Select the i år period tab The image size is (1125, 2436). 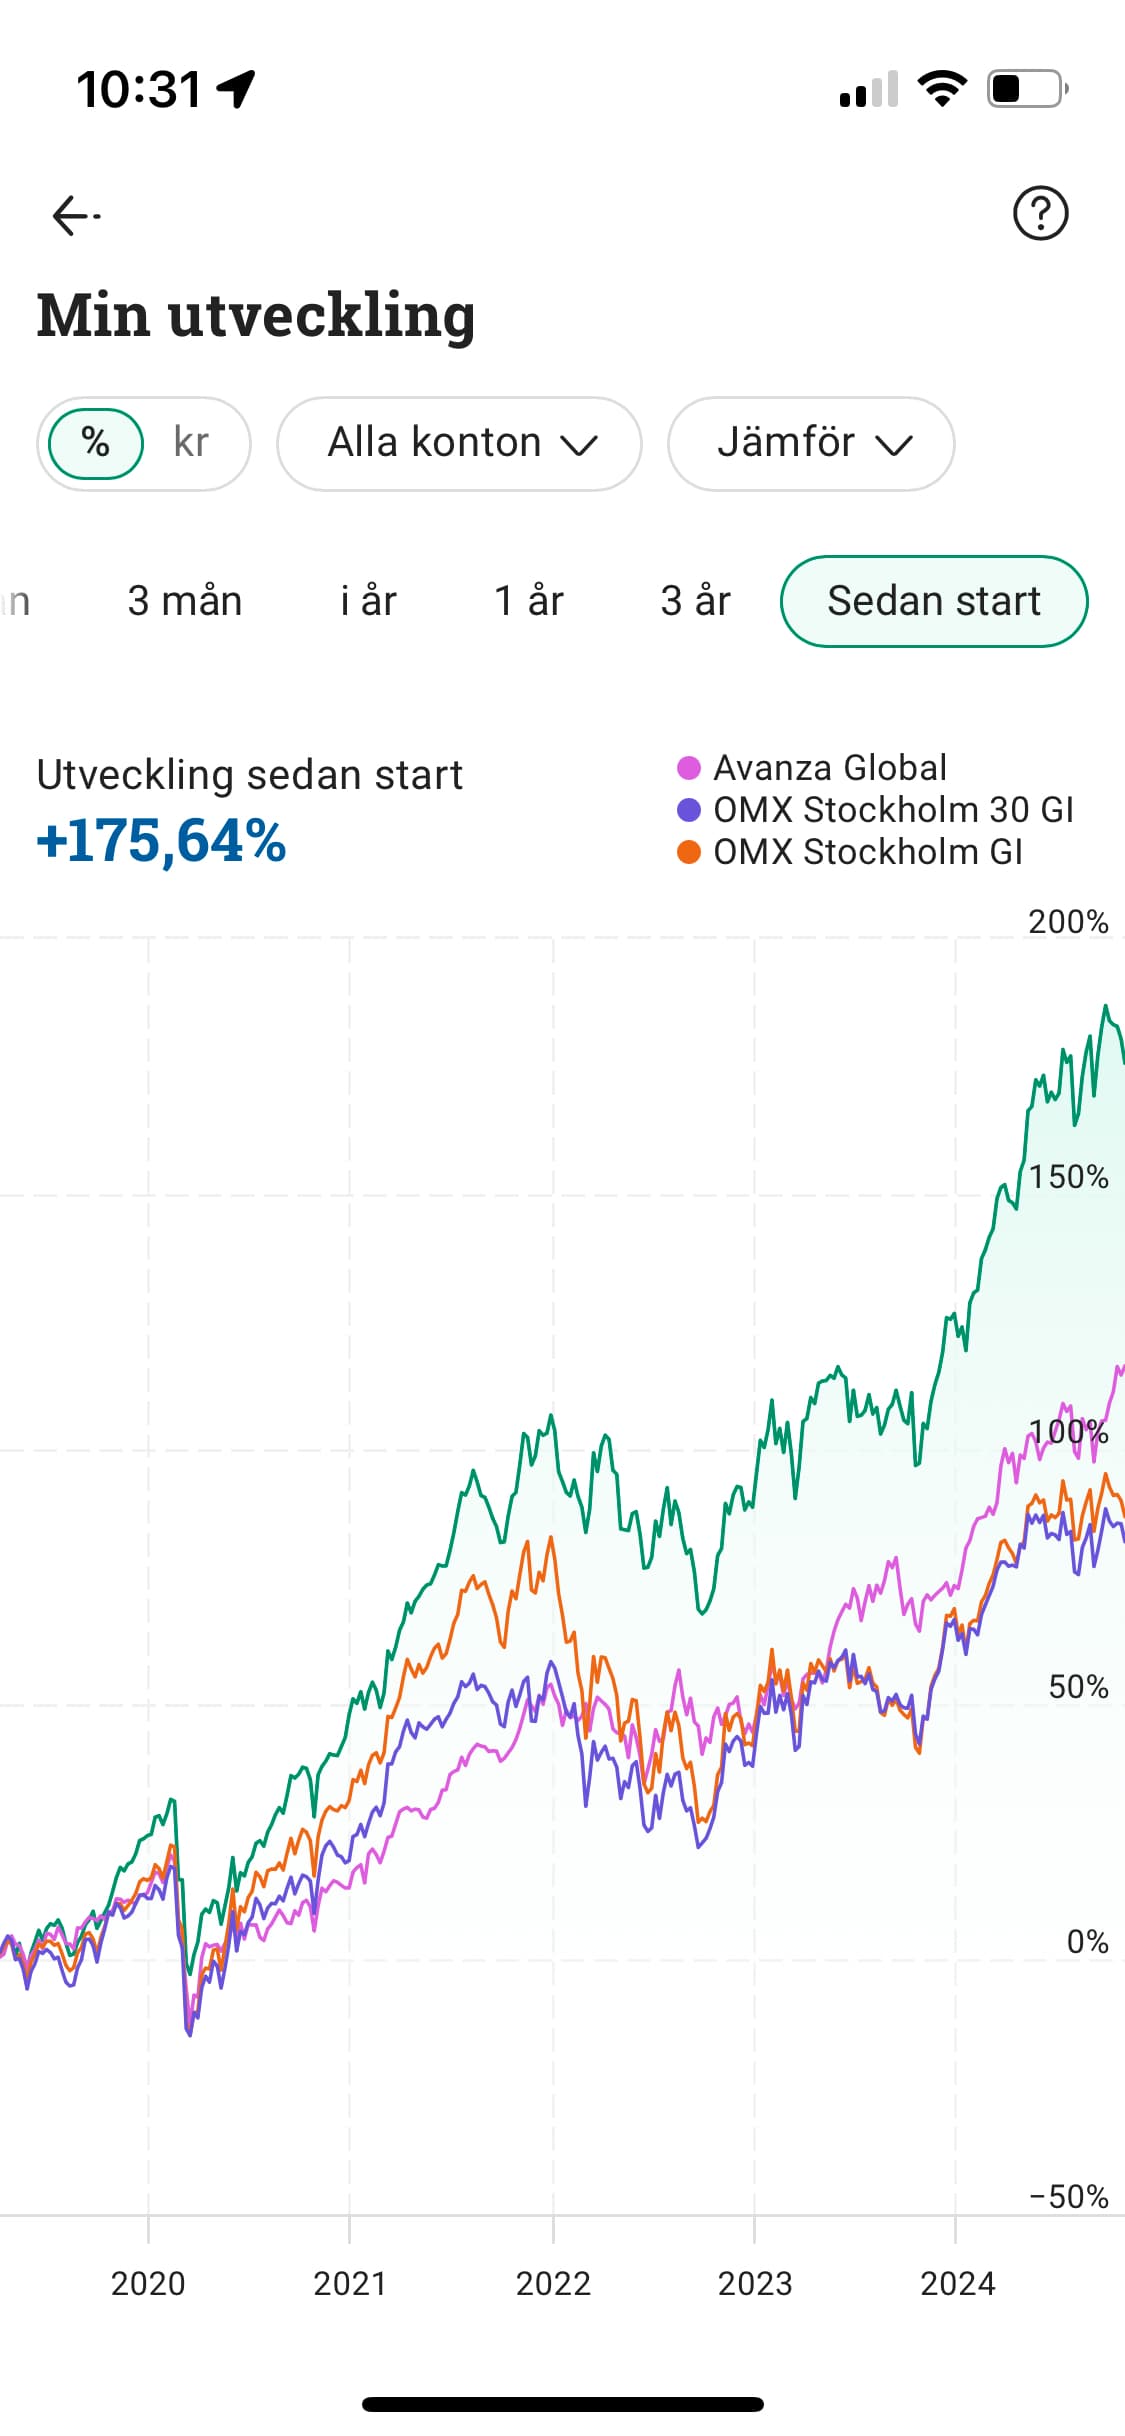[x=368, y=601]
